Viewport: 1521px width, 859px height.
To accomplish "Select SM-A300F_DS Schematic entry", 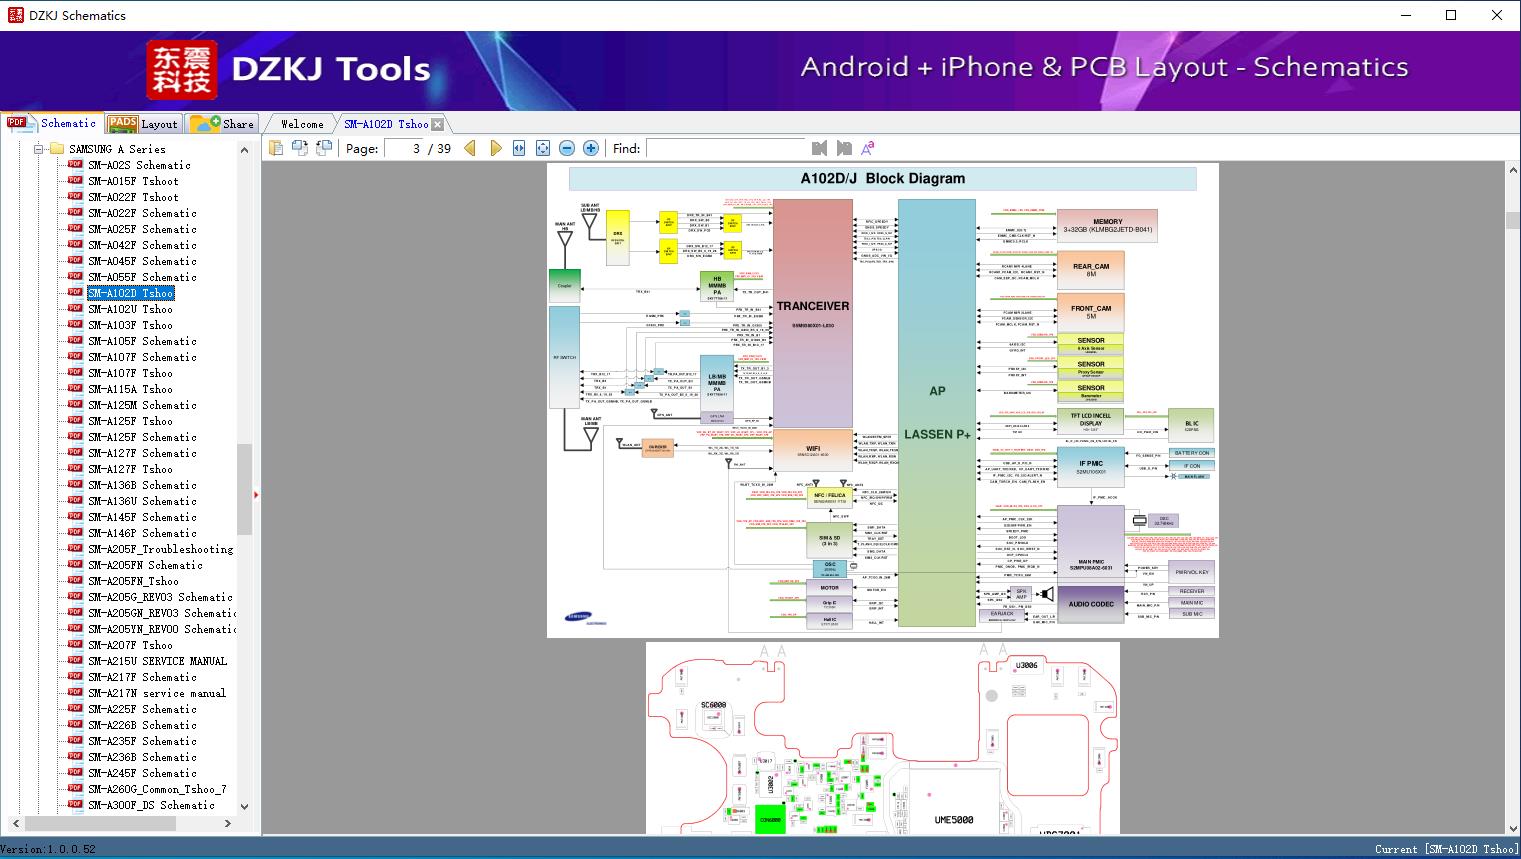I will 151,805.
